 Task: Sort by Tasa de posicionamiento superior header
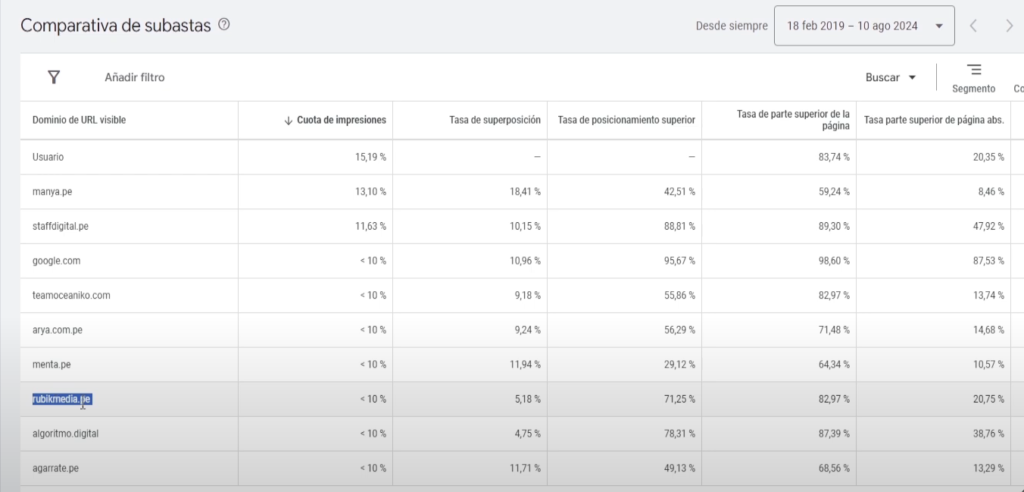tap(626, 120)
